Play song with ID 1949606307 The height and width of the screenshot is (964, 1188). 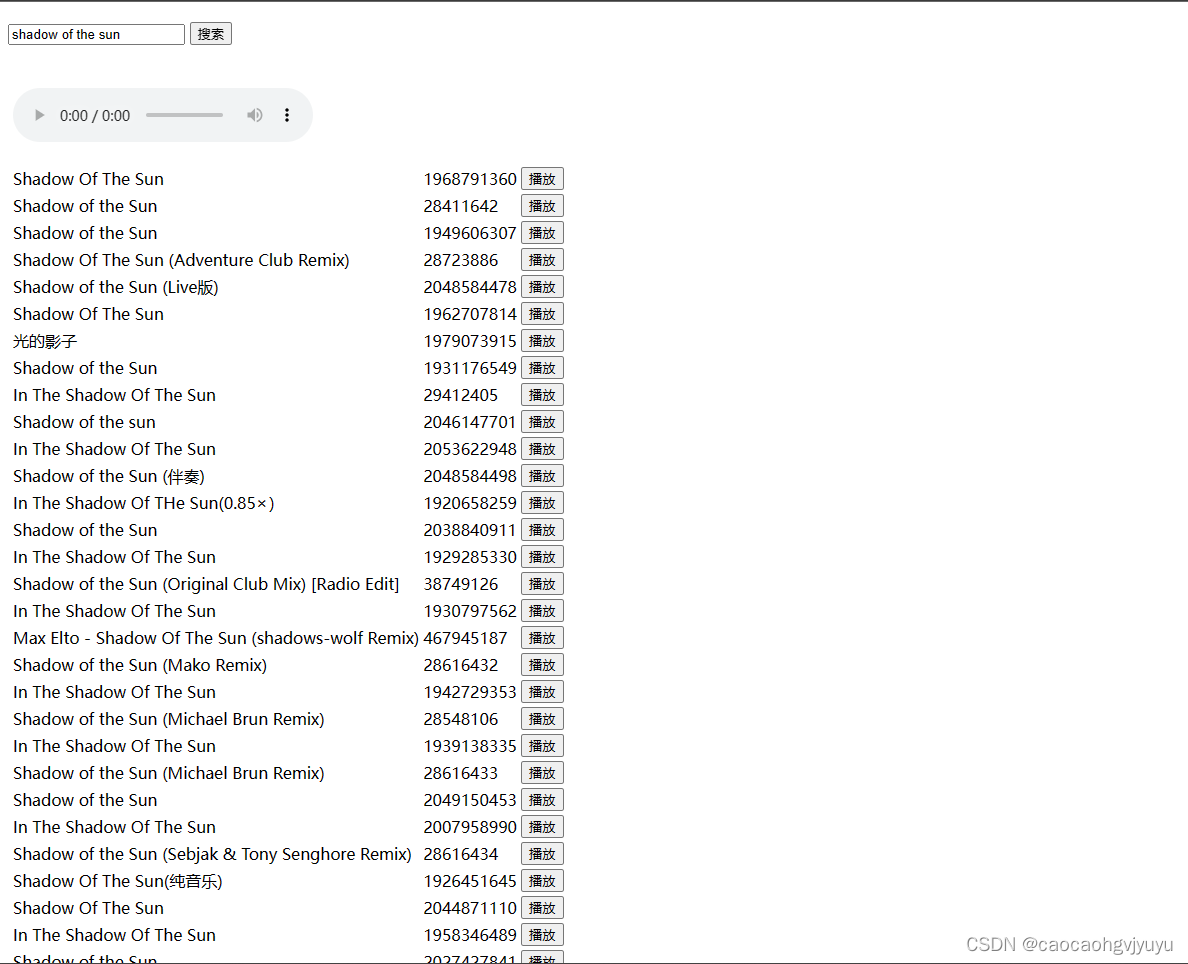542,233
